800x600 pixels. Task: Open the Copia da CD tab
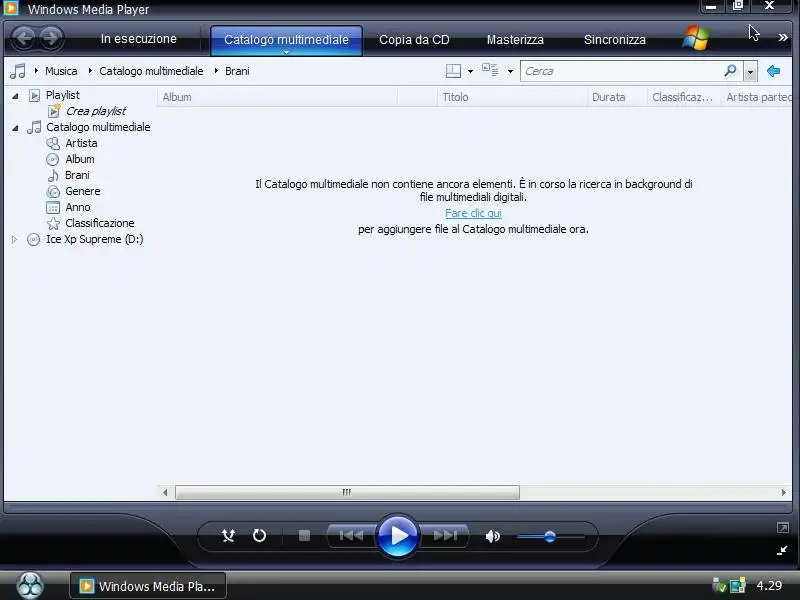[x=414, y=40]
